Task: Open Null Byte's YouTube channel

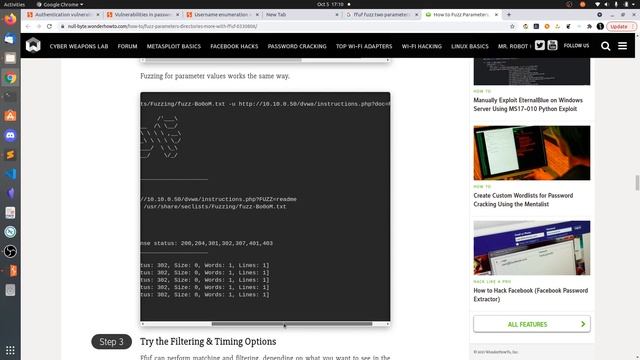Action: coord(552,45)
